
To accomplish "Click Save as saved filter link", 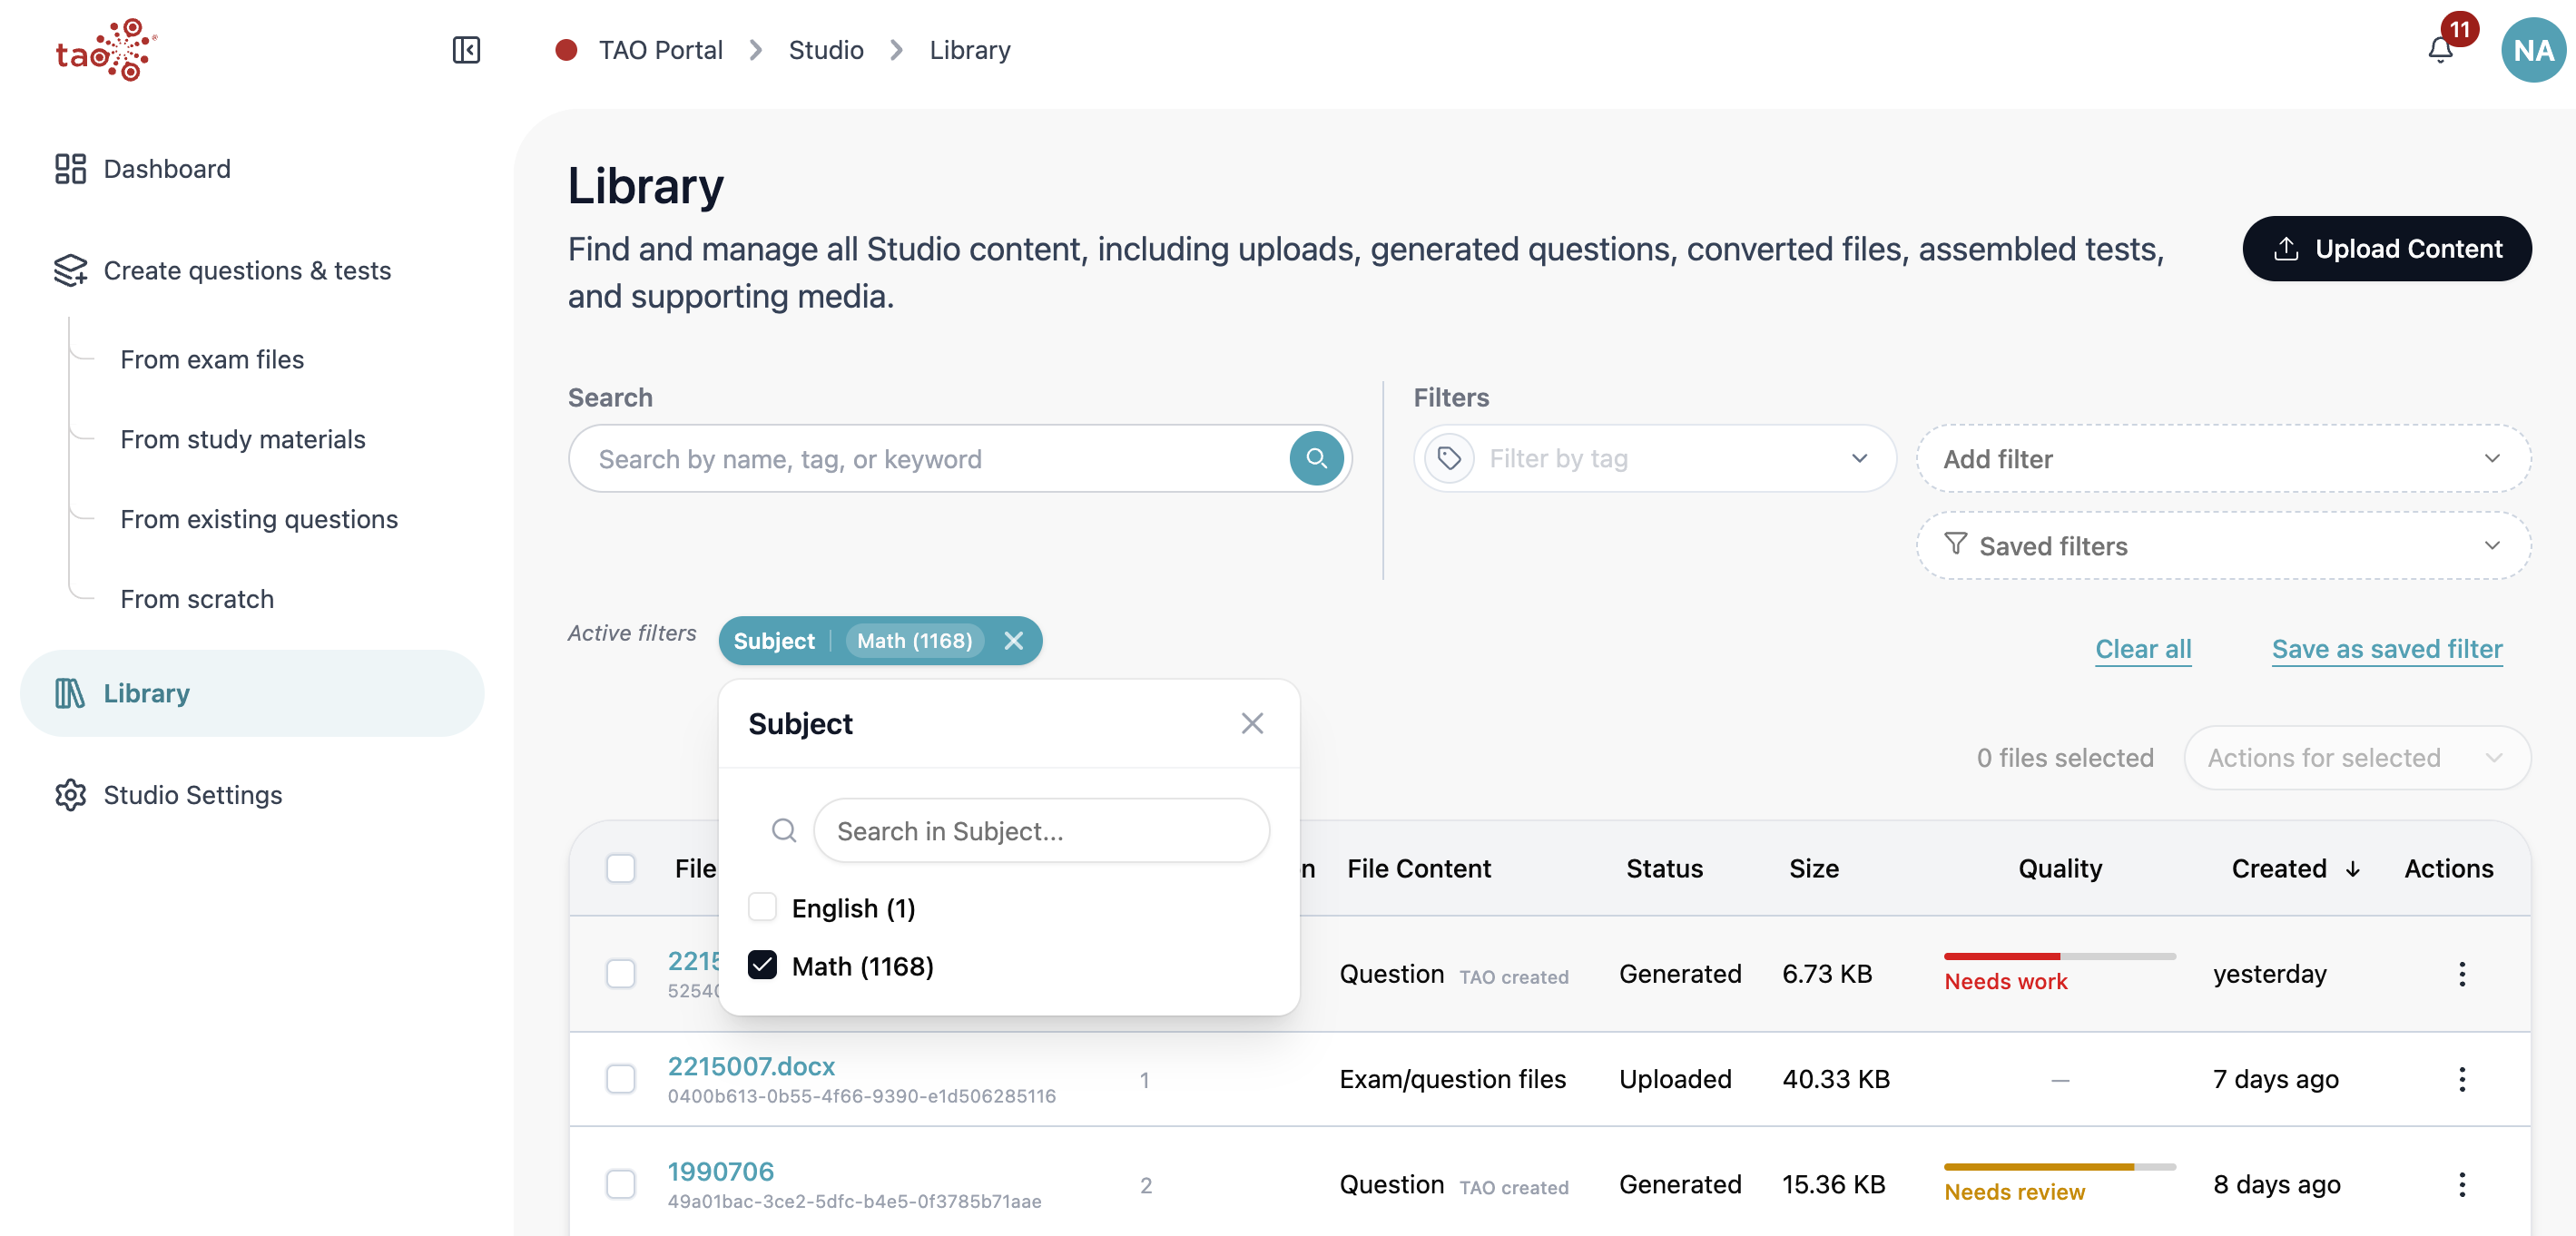I will coord(2387,649).
